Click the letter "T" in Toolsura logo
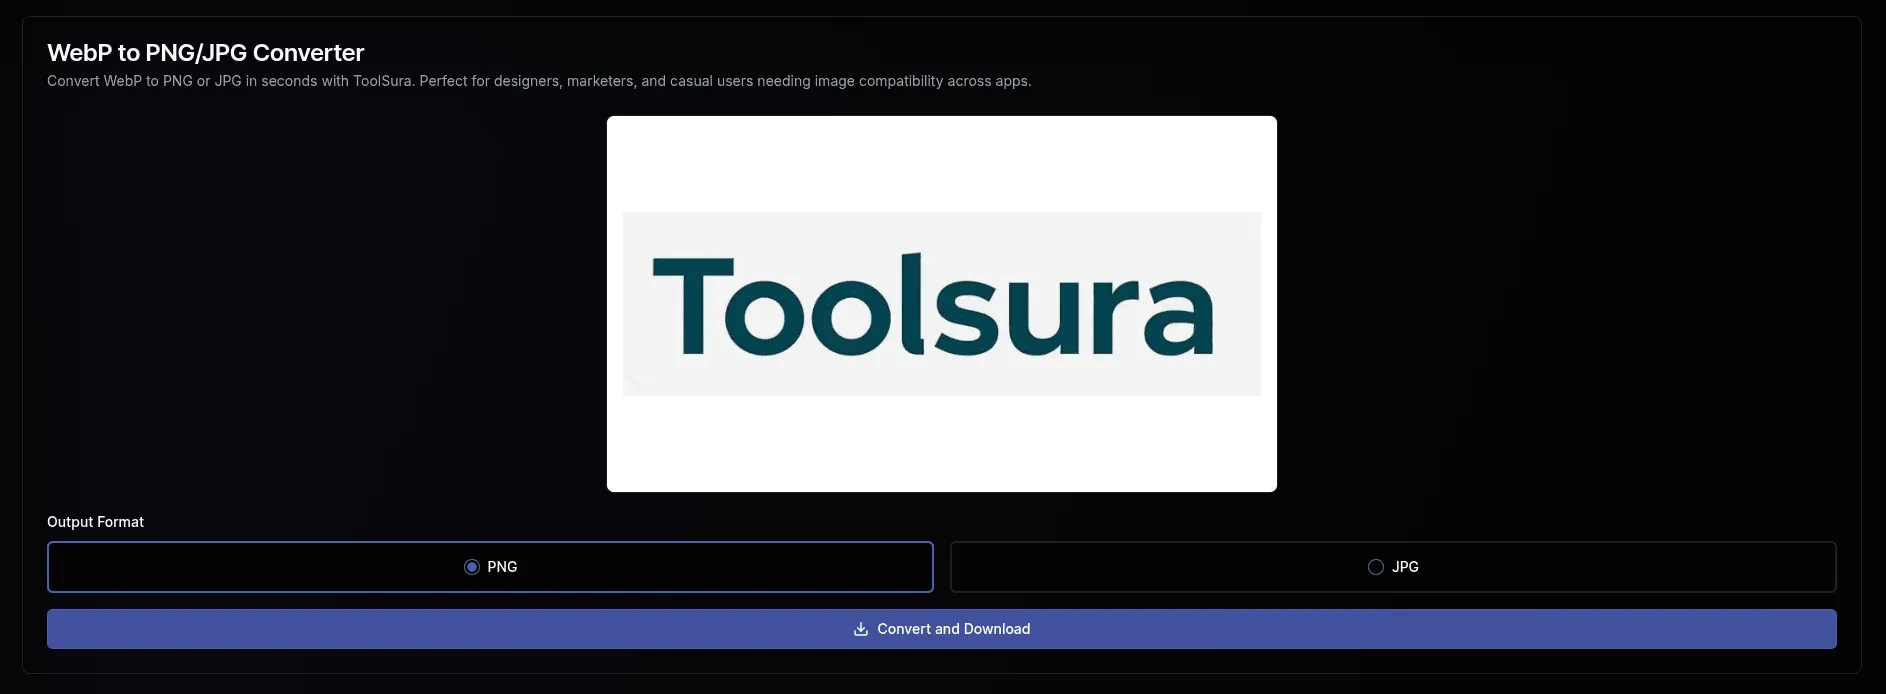 692,305
